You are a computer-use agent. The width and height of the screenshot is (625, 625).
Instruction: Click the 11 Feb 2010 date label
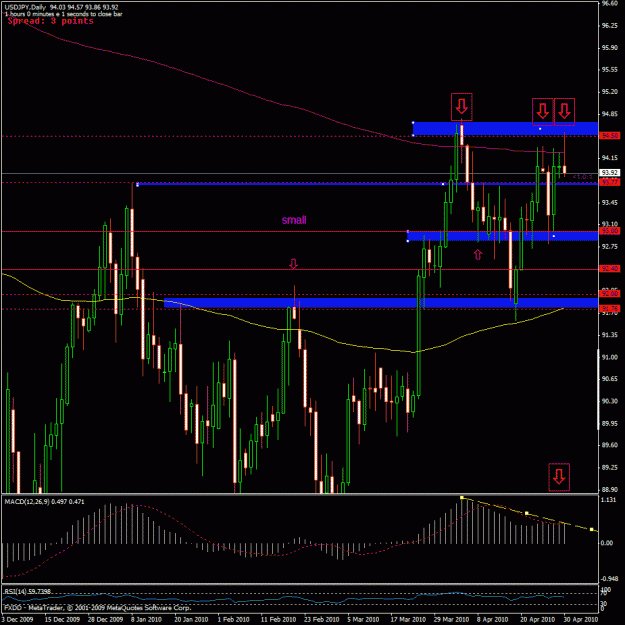coord(279,619)
